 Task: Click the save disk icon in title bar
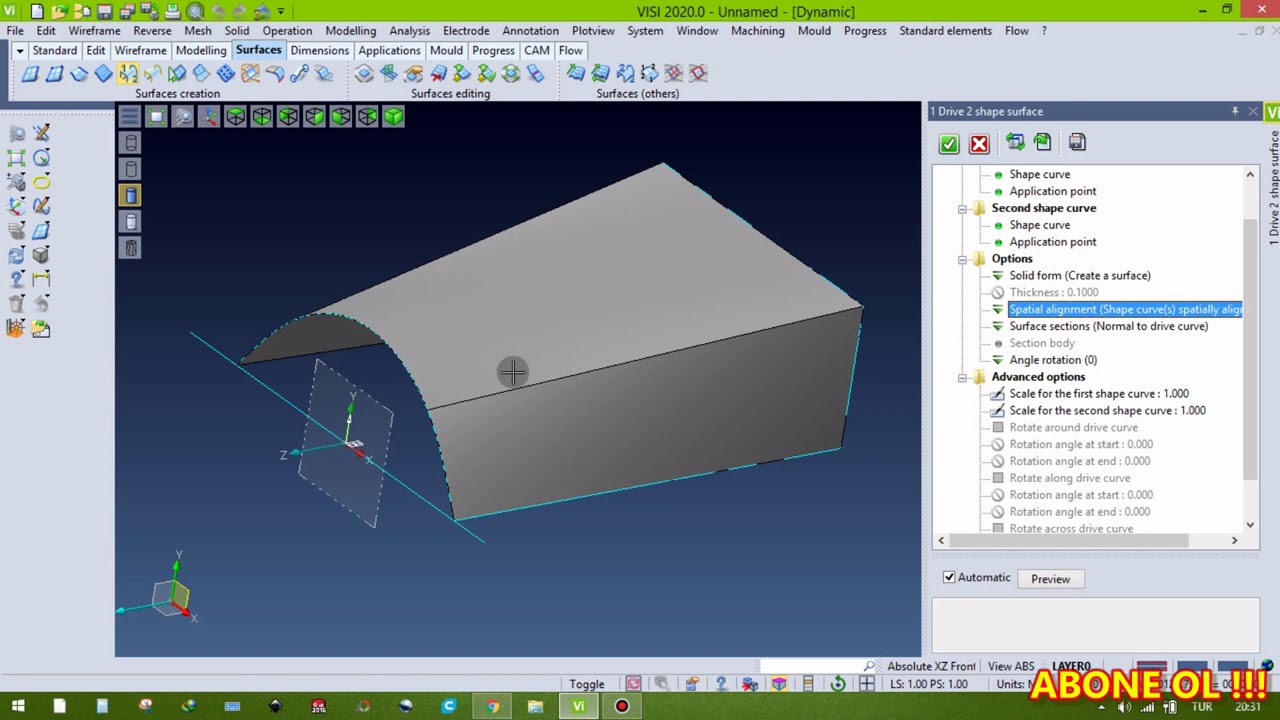point(105,12)
